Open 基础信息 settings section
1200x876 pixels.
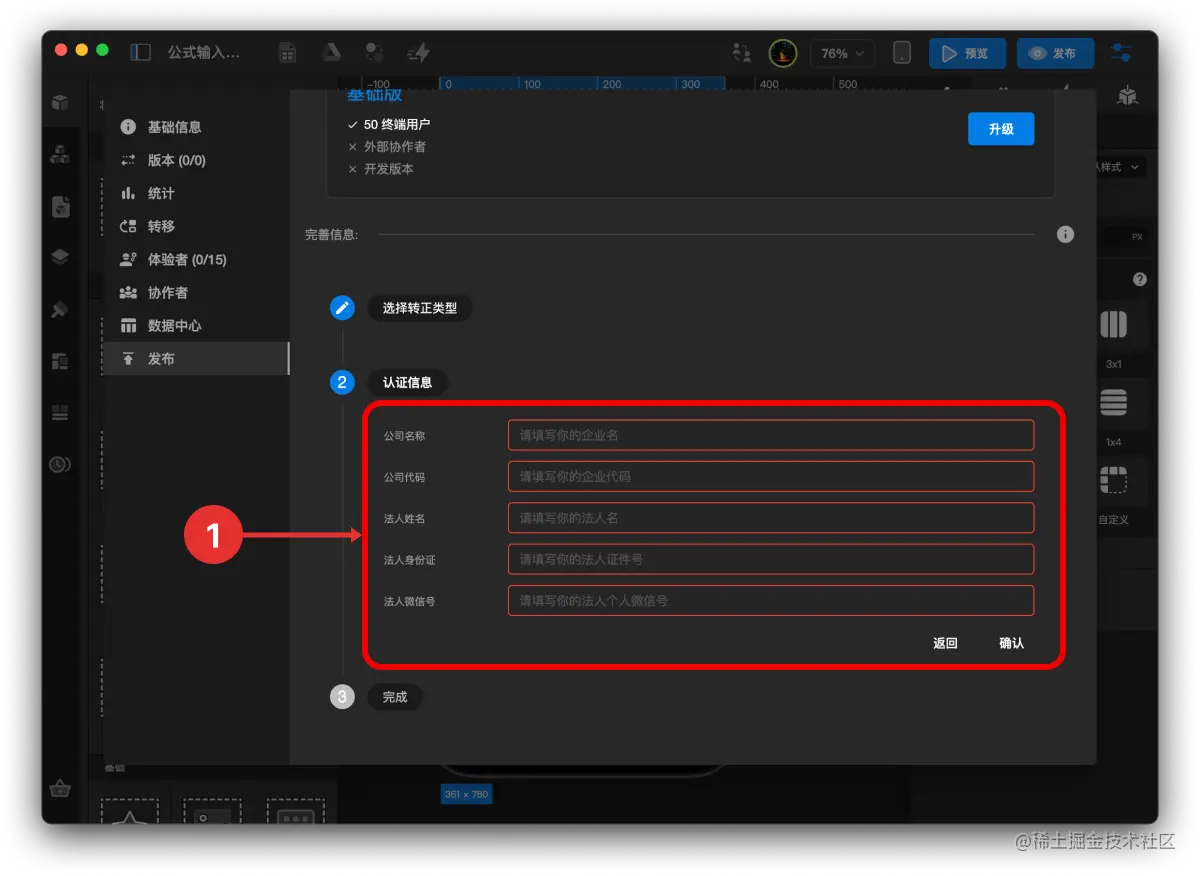[x=196, y=127]
